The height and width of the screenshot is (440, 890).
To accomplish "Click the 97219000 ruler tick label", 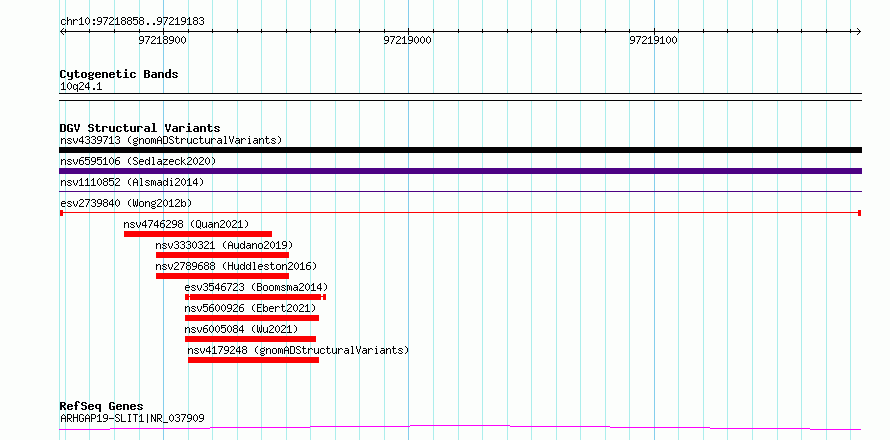I will [408, 41].
